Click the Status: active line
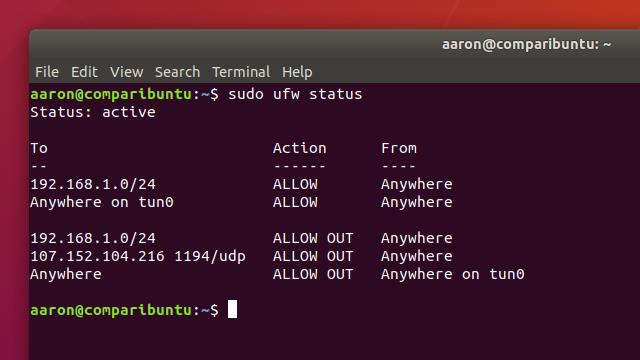The height and width of the screenshot is (360, 640). coord(93,112)
